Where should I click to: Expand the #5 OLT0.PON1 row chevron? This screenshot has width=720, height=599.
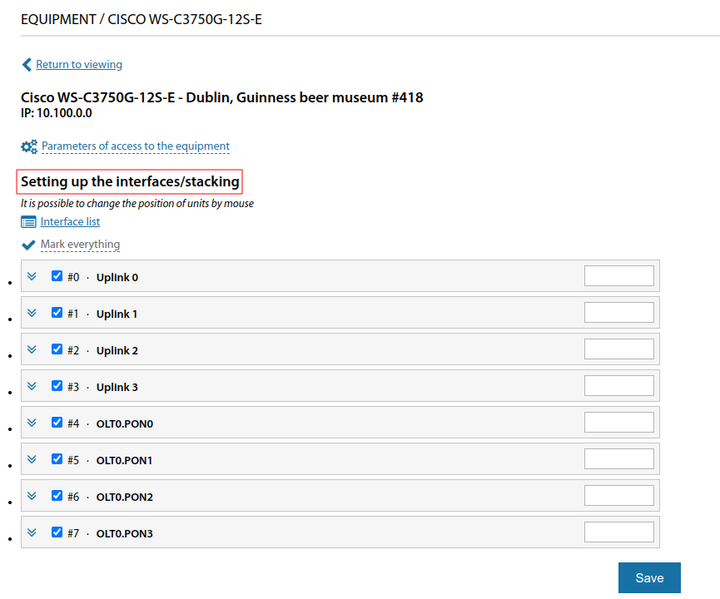32,460
